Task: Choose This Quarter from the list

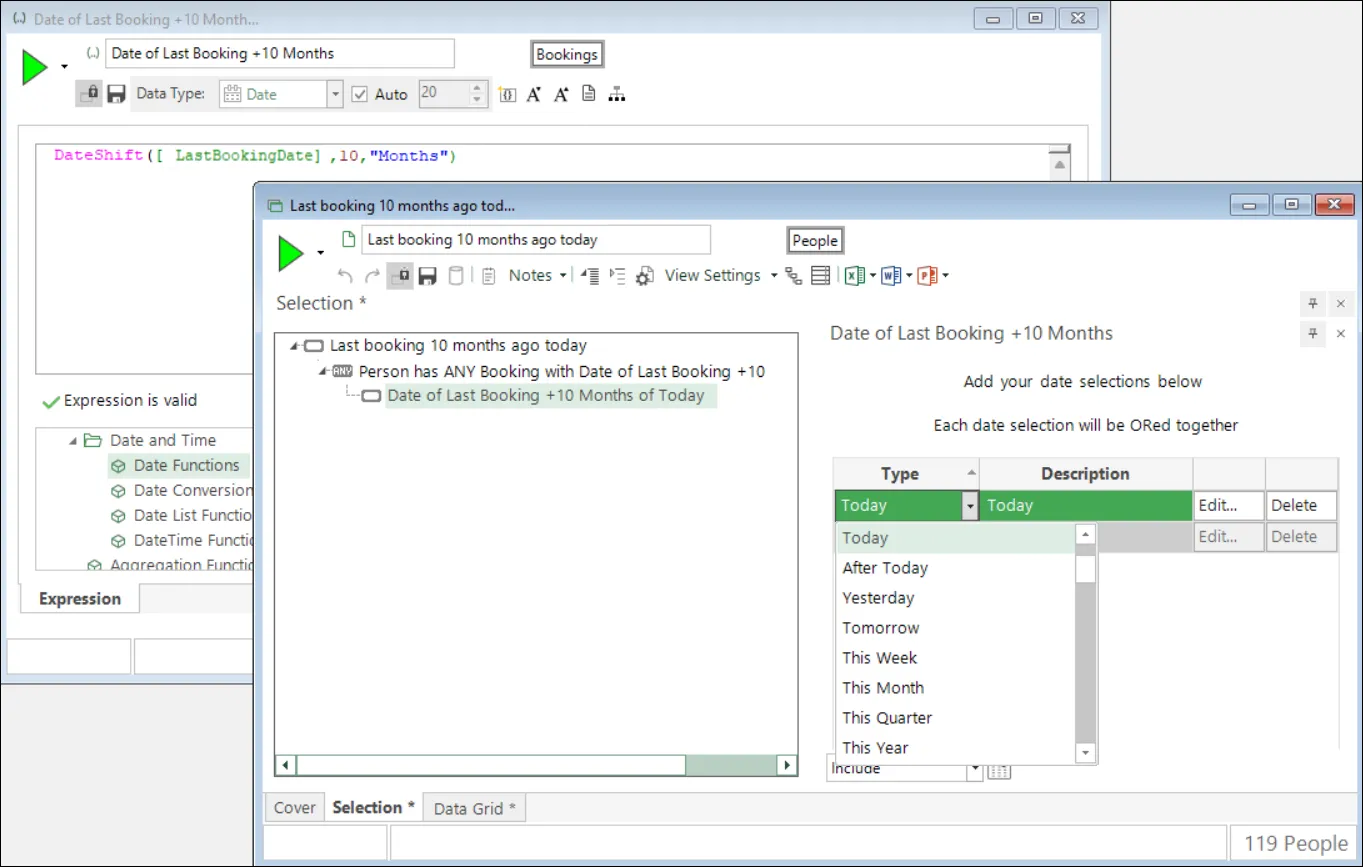Action: (887, 718)
